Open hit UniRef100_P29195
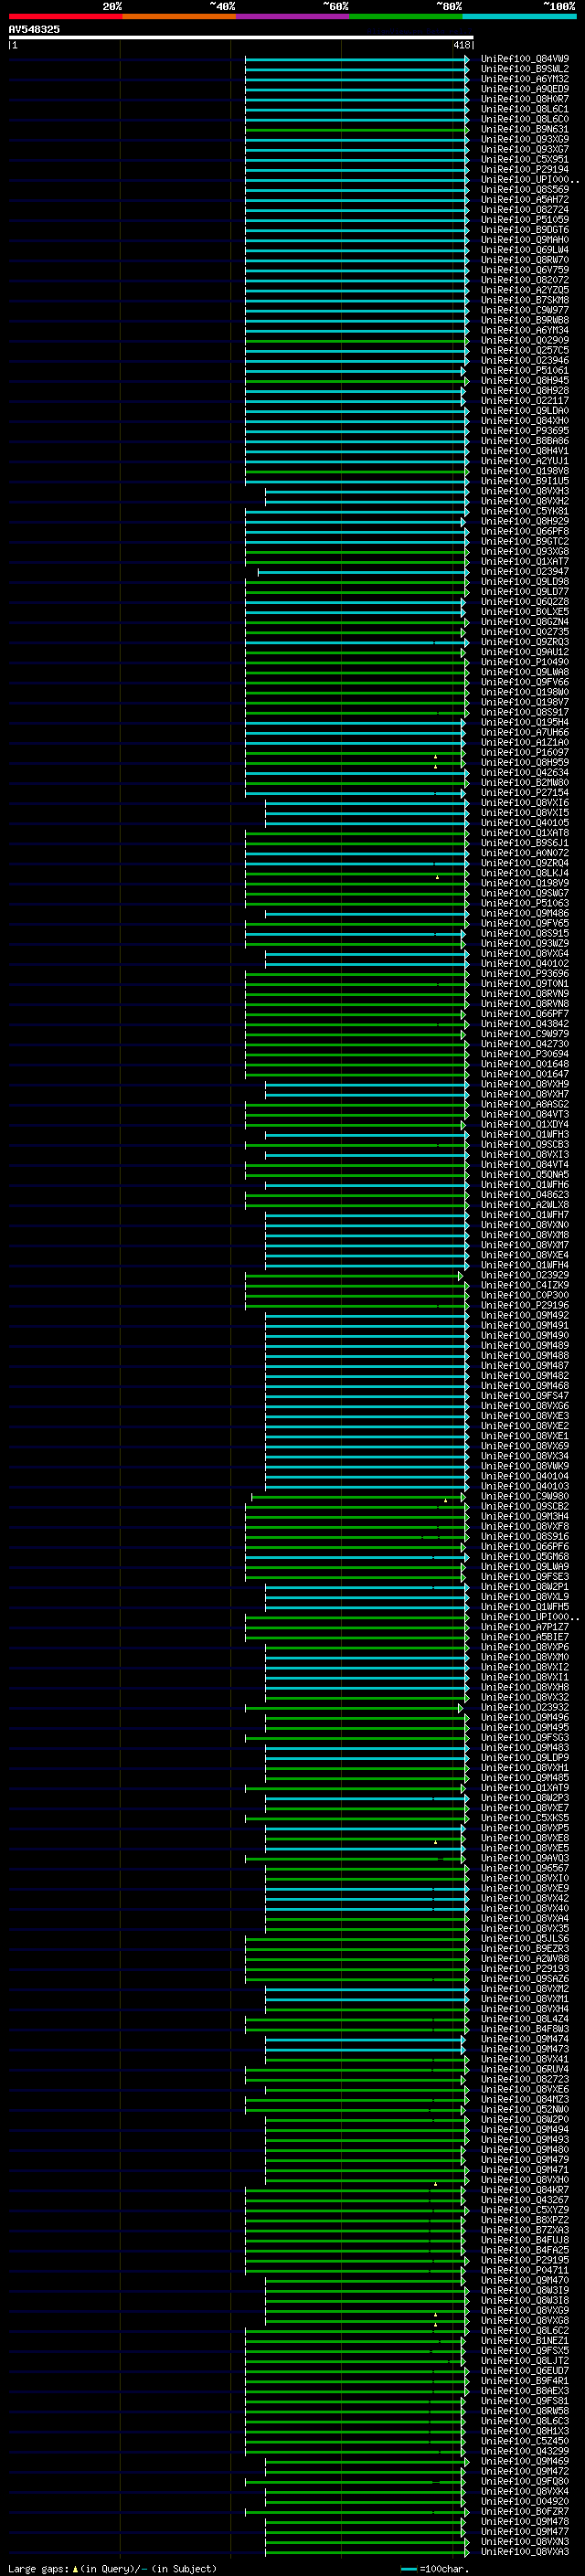 point(525,2261)
